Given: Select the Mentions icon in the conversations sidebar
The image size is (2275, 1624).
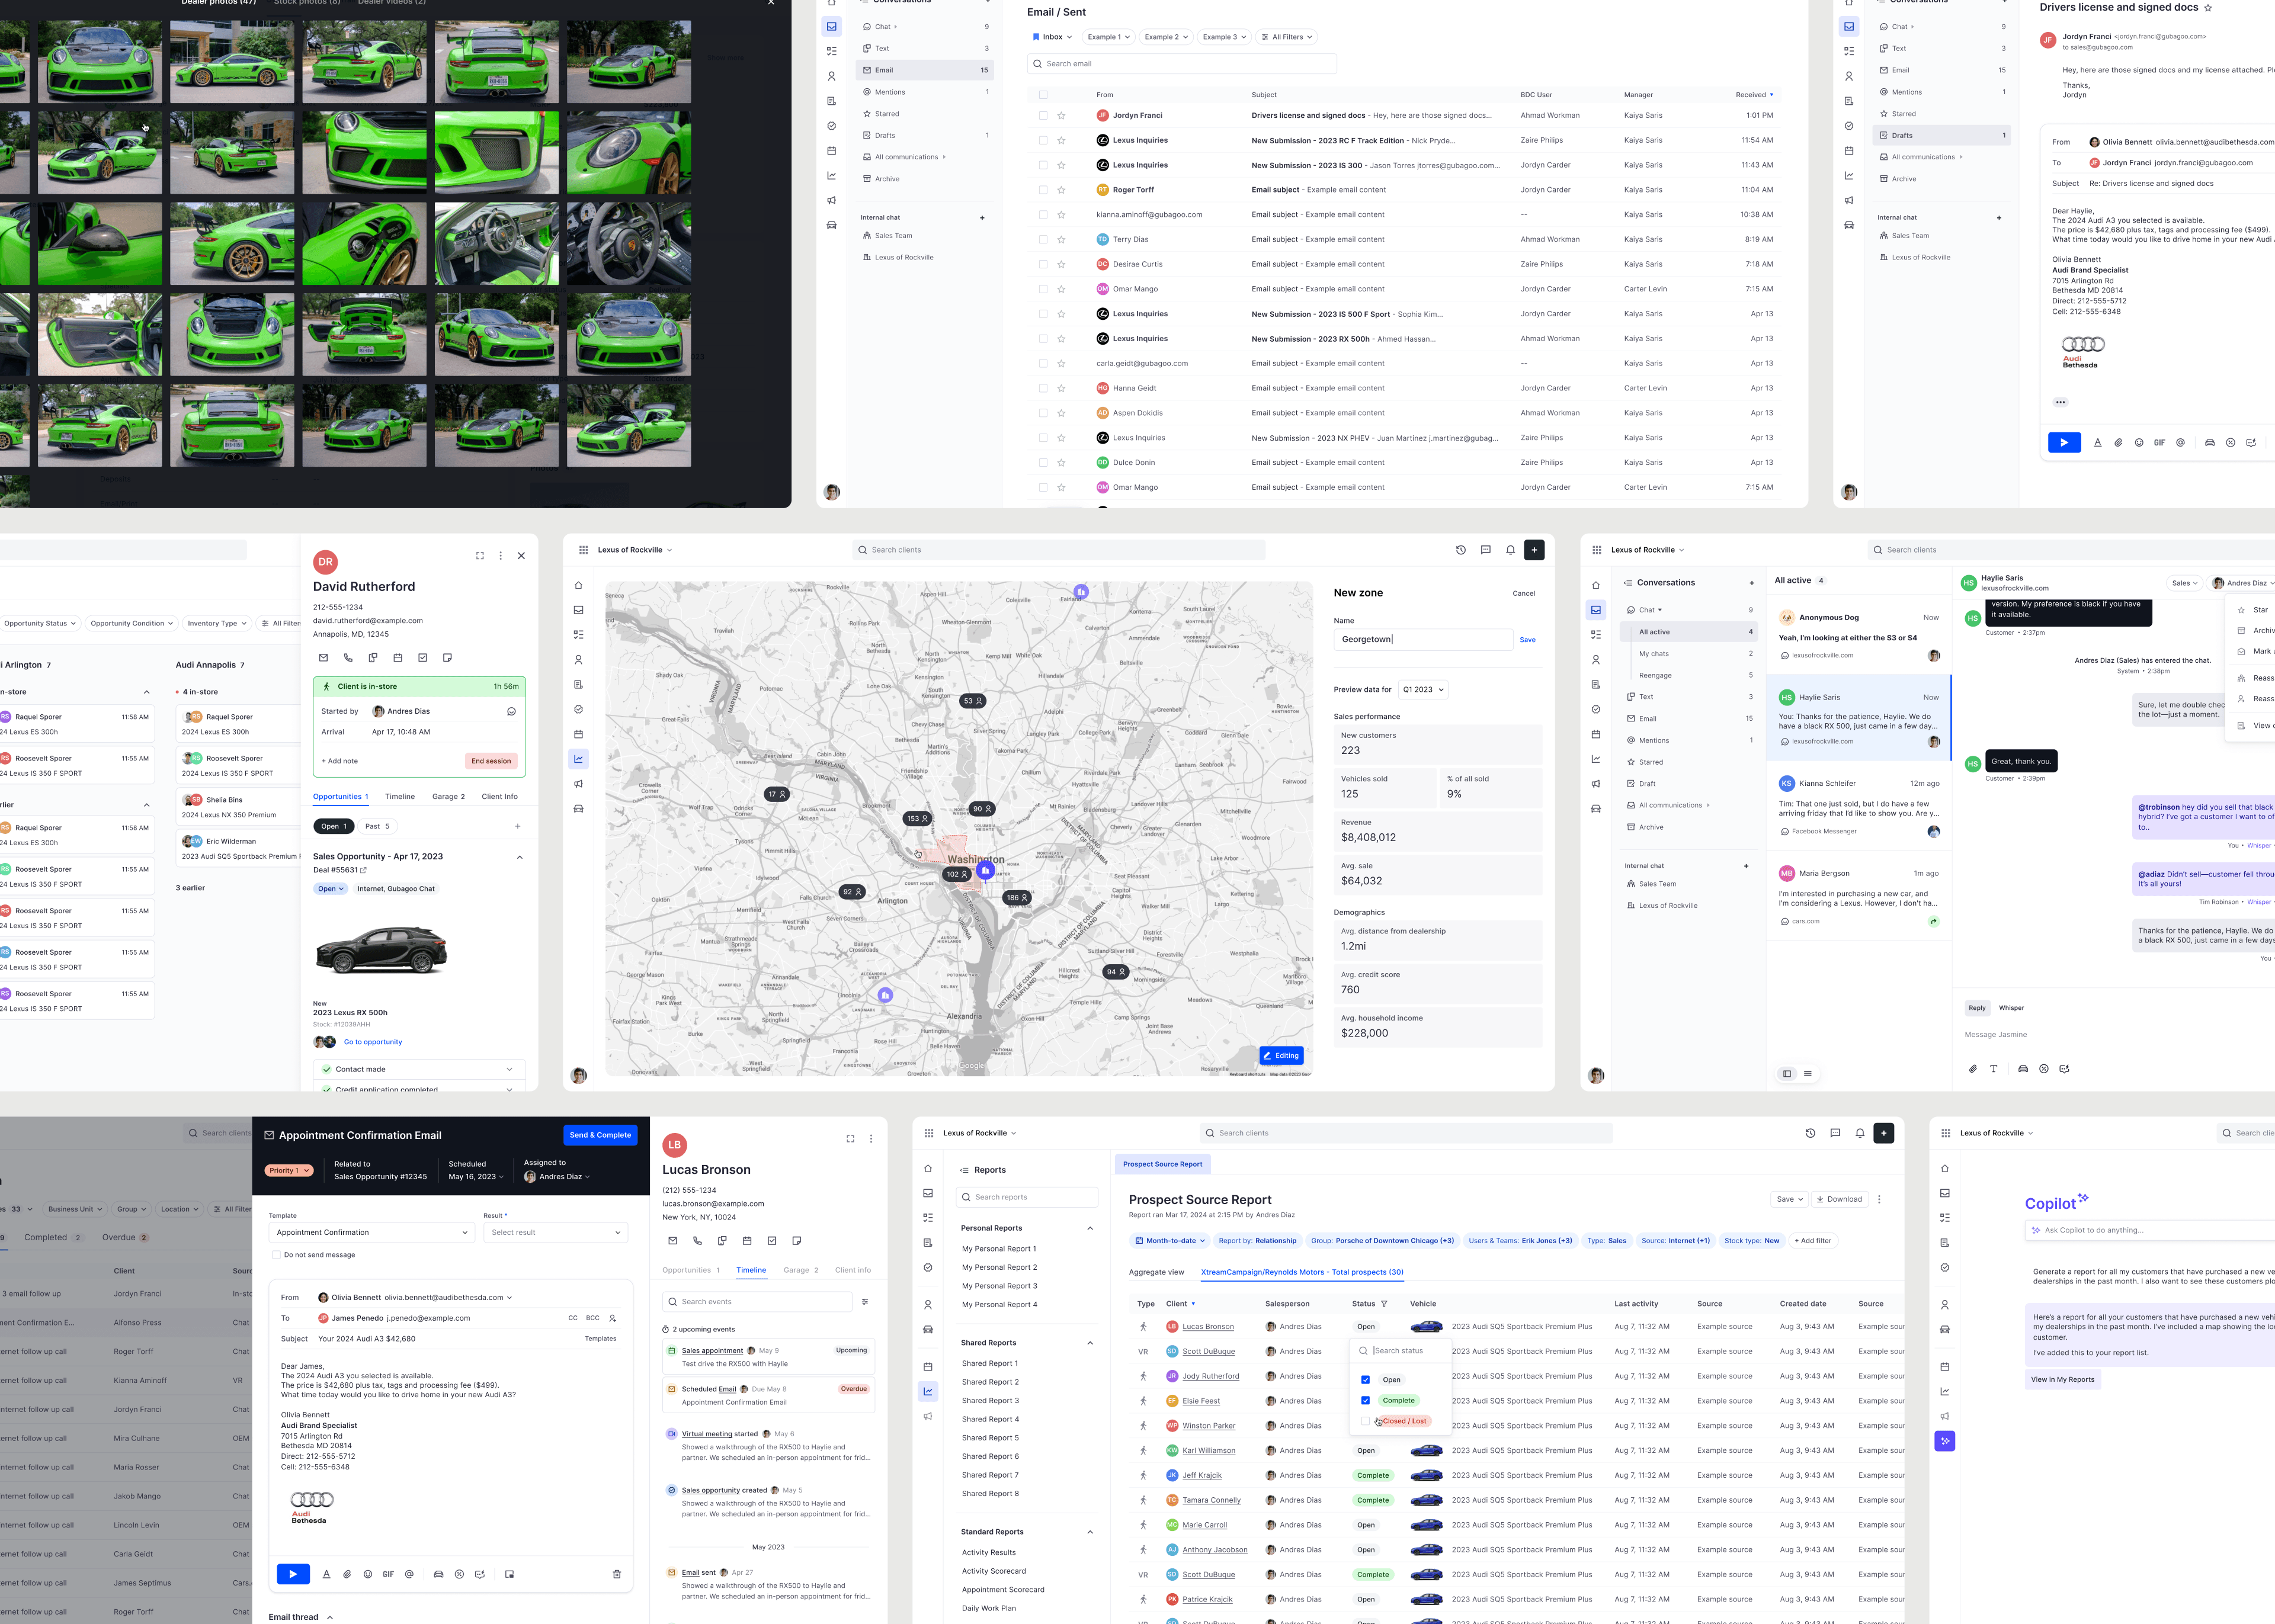Looking at the screenshot, I should point(868,91).
